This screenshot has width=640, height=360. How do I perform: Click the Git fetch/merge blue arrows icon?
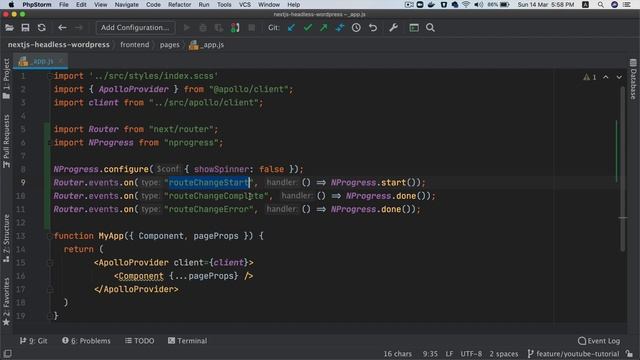(340, 28)
